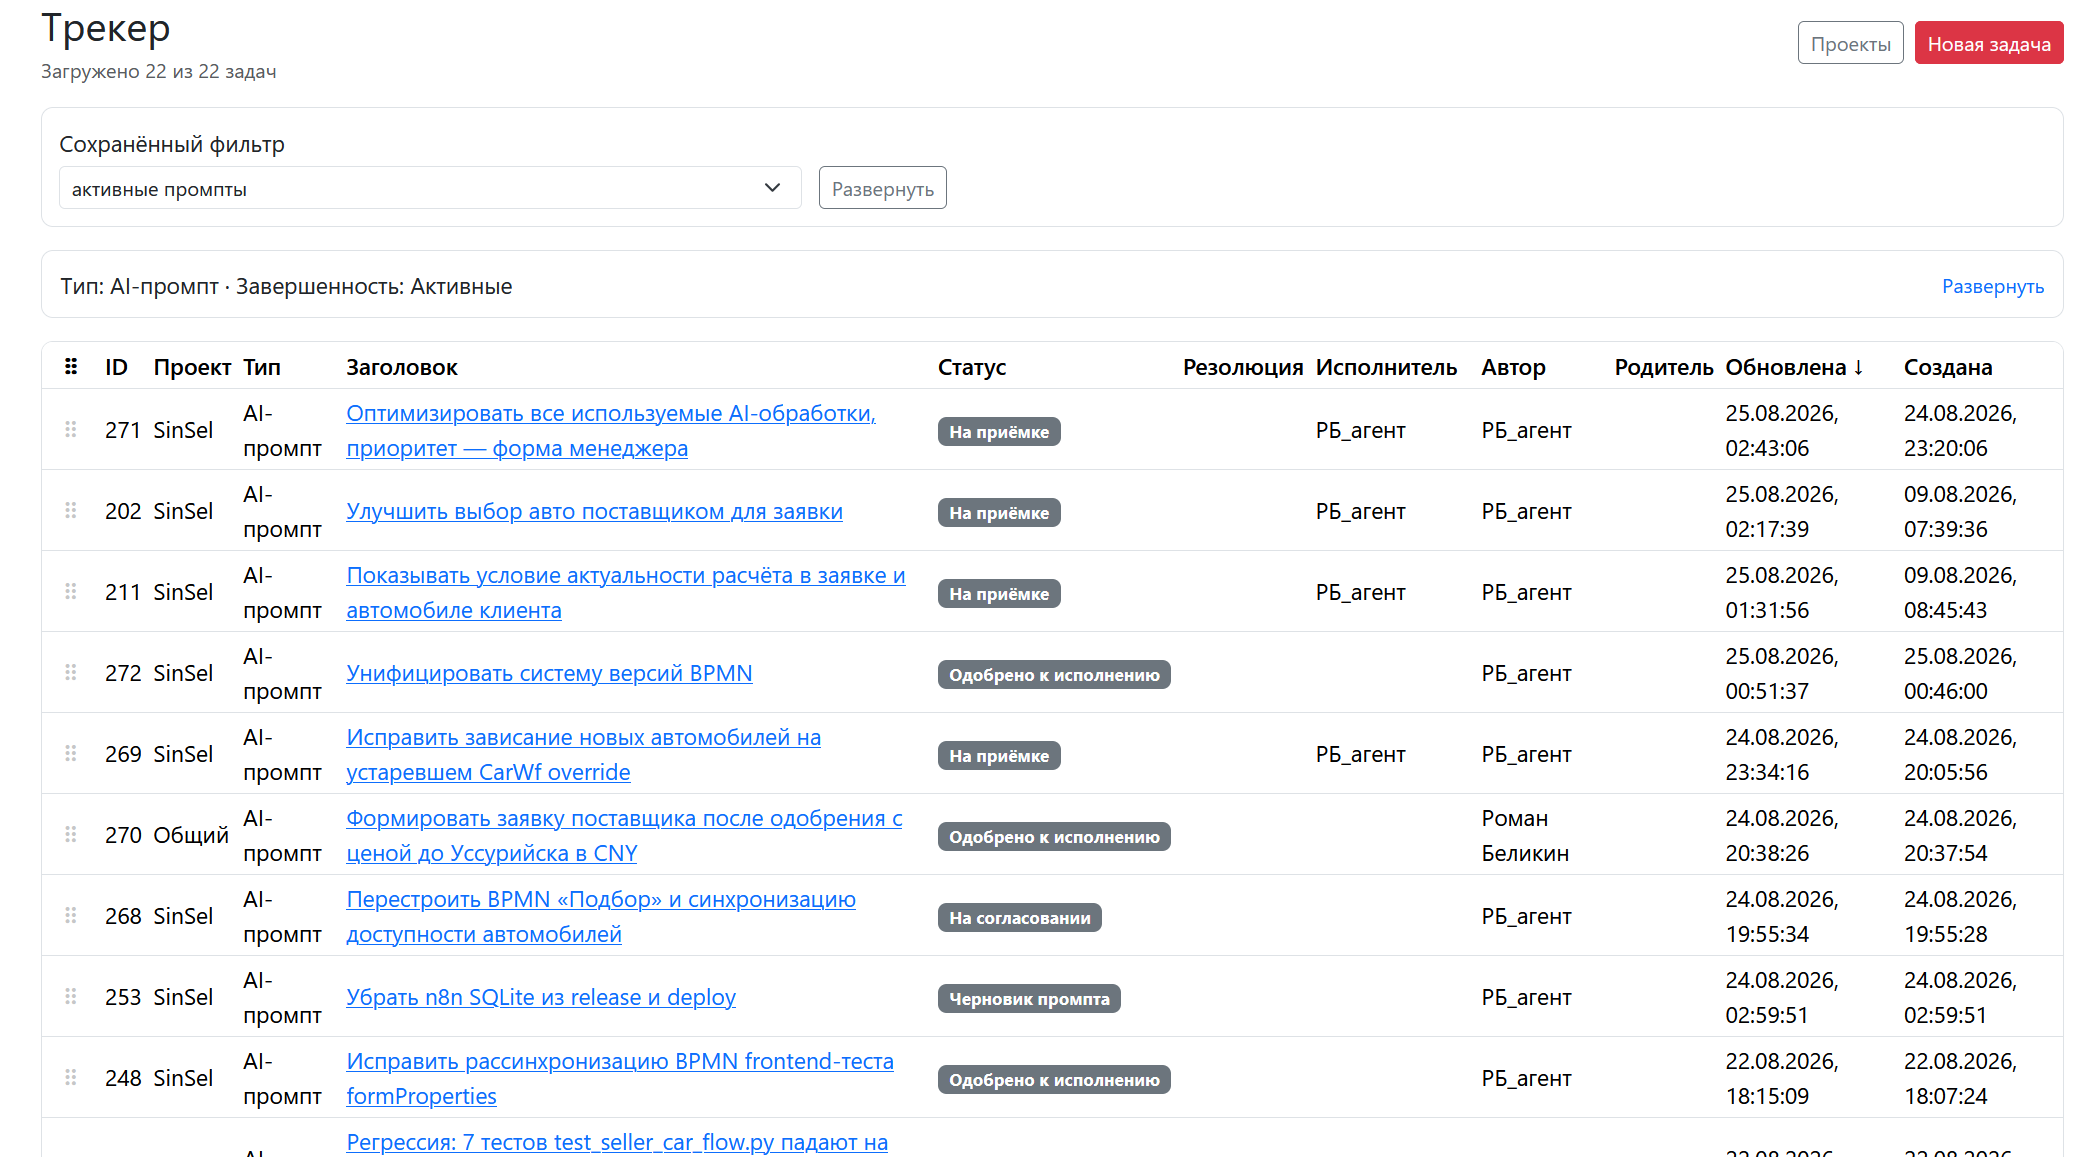Click 'Одобрено к исполнению' badge in row 270
2091x1157 pixels.
(x=1054, y=836)
